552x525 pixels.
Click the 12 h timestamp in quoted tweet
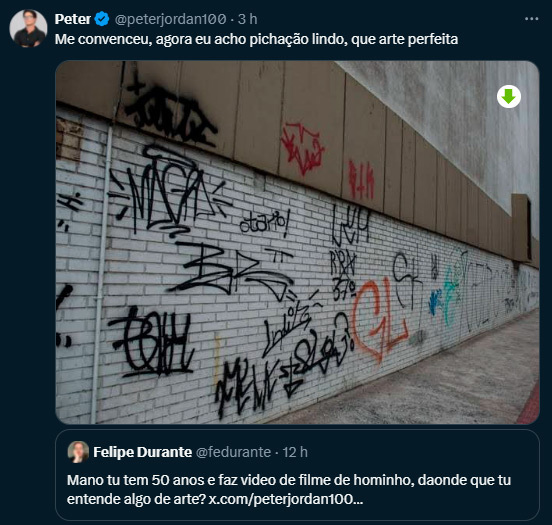(295, 452)
